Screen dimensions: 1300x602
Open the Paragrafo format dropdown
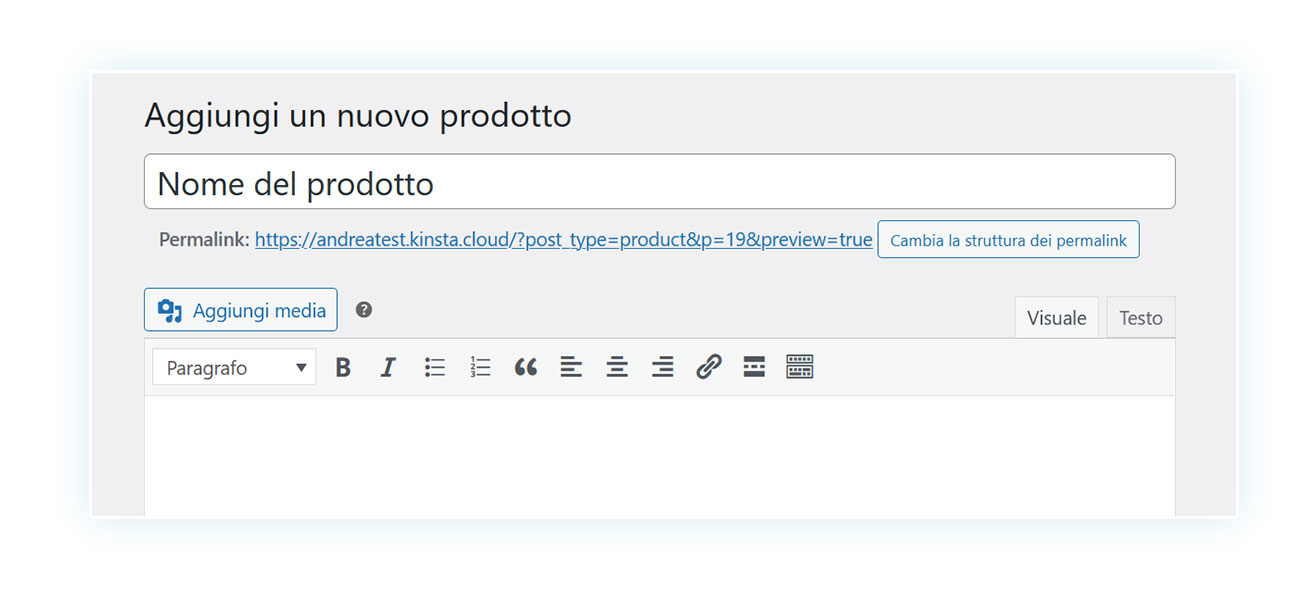click(x=234, y=367)
